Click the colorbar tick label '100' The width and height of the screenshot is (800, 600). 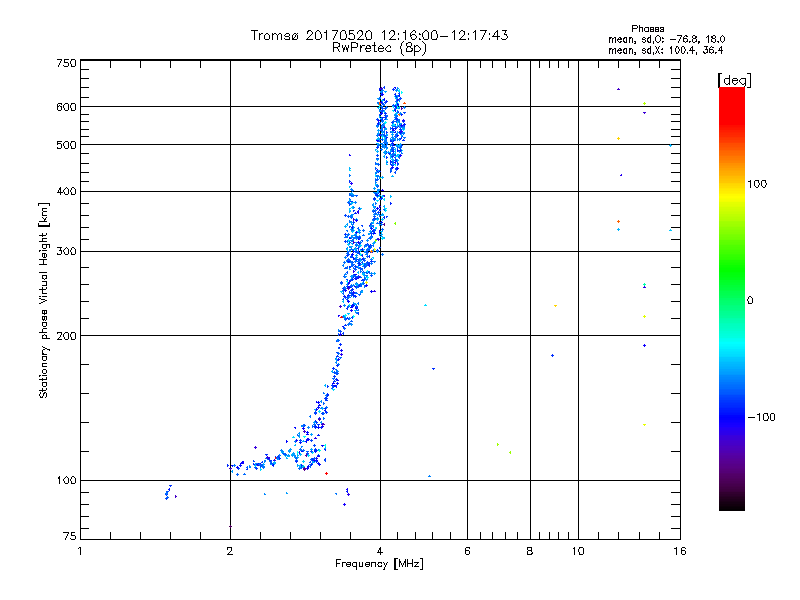757,184
